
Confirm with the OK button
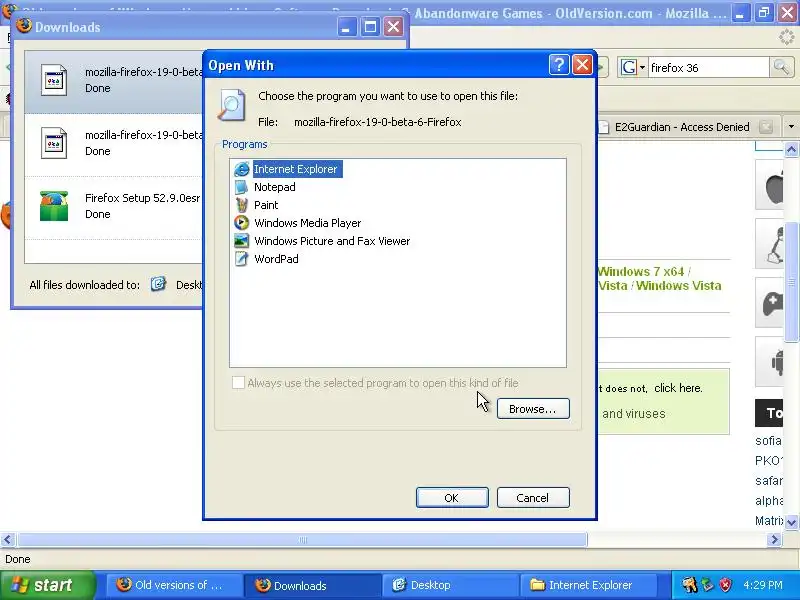[452, 497]
